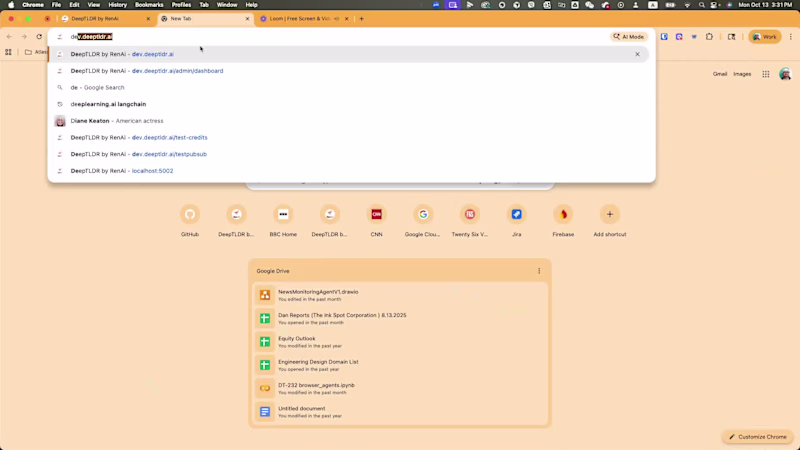Image resolution: width=800 pixels, height=450 pixels.
Task: Click the Add shortcut plus icon
Action: pyautogui.click(x=610, y=214)
